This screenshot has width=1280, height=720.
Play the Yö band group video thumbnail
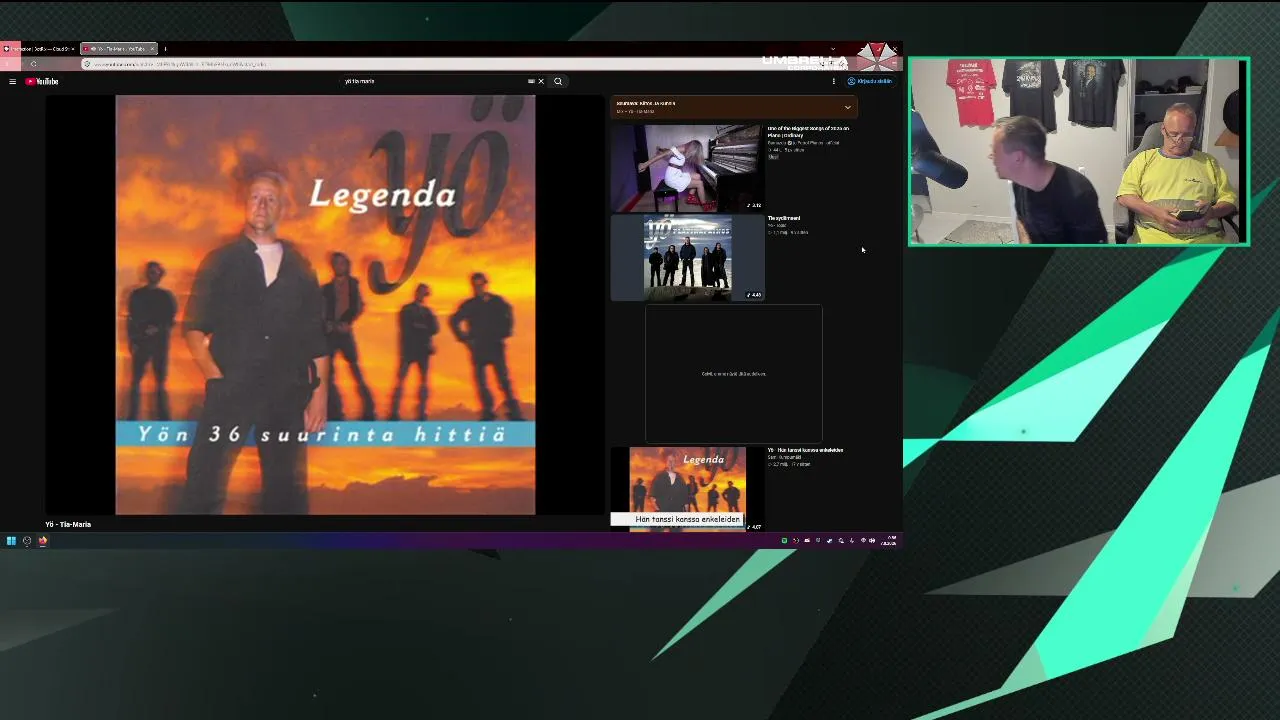[x=687, y=258]
